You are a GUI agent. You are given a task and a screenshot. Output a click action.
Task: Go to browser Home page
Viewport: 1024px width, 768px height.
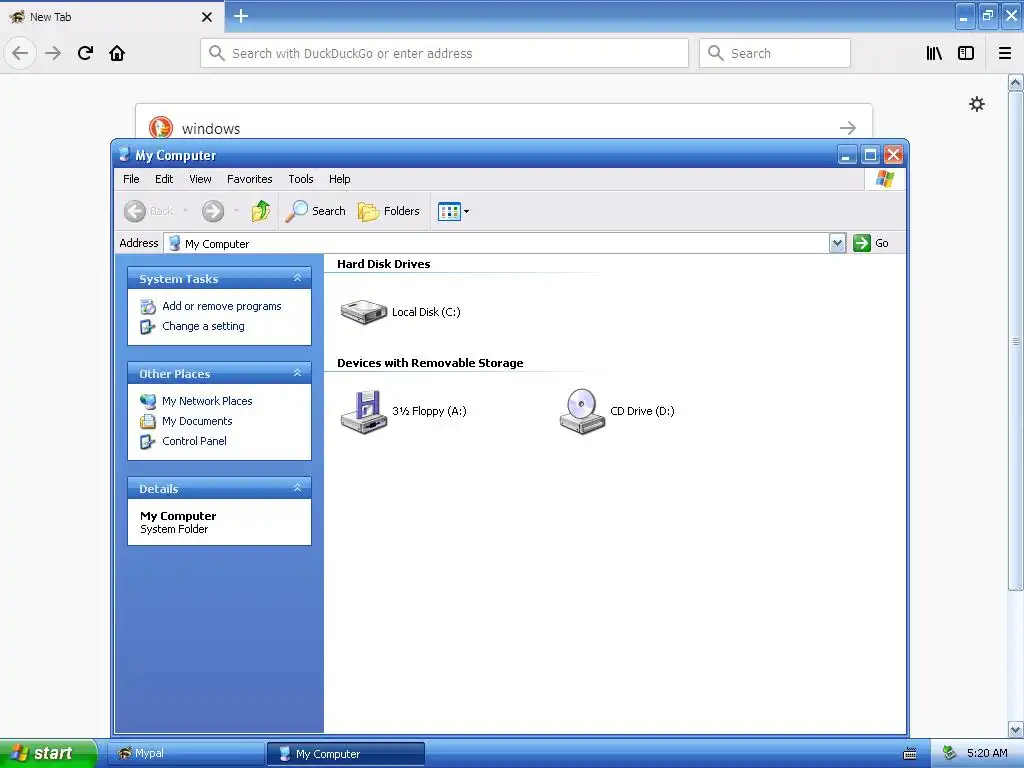(x=117, y=53)
